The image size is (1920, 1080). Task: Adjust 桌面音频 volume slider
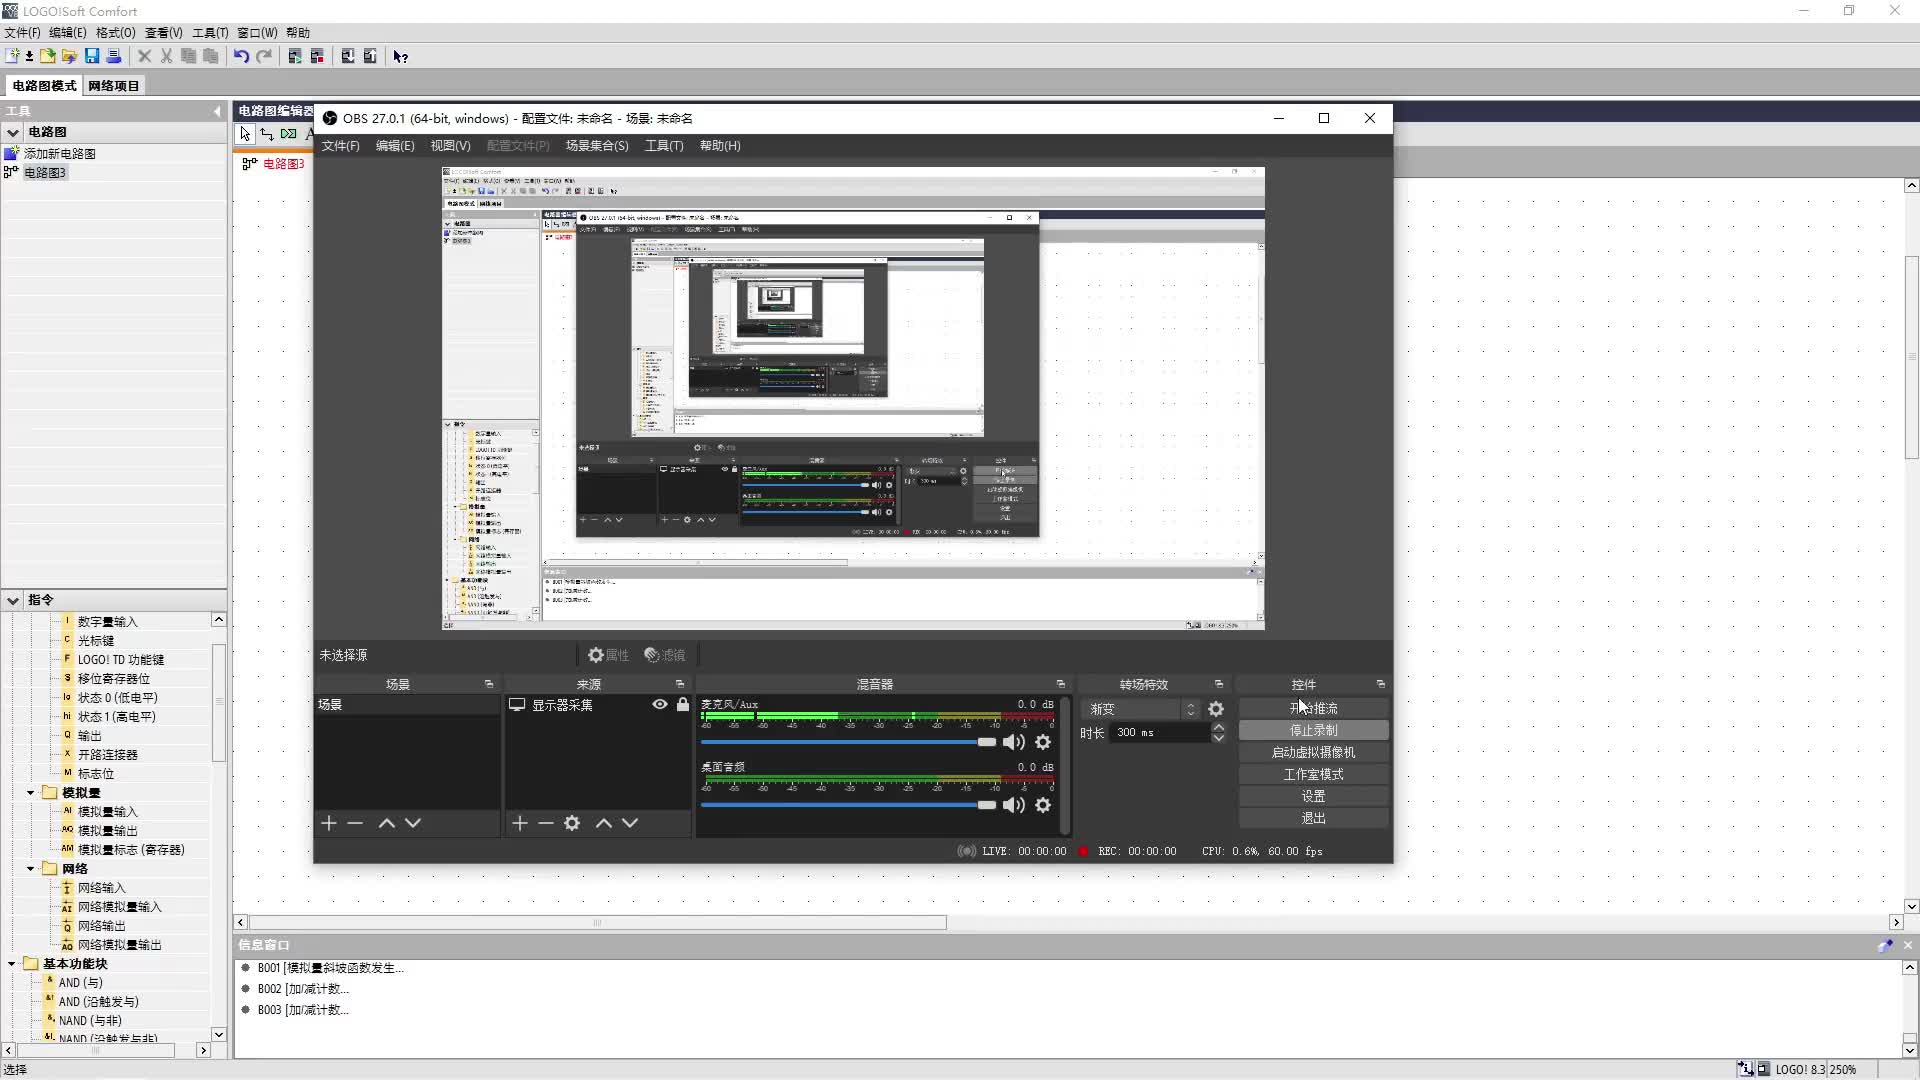(x=849, y=805)
